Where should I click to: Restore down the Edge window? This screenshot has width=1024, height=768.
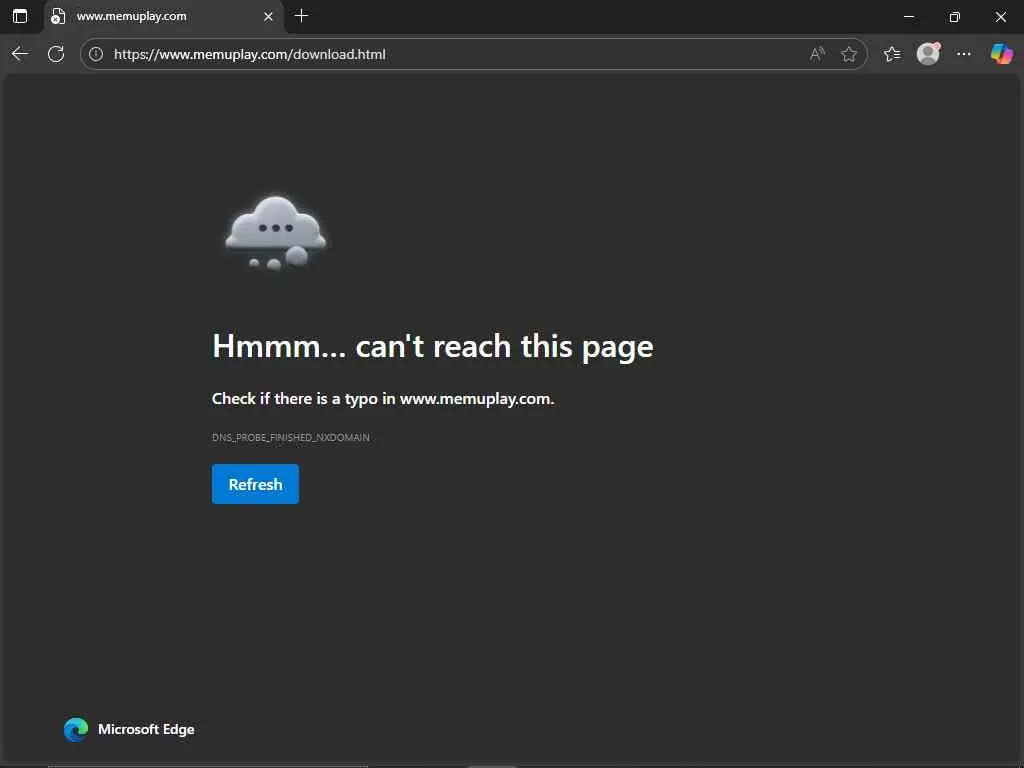pos(955,16)
